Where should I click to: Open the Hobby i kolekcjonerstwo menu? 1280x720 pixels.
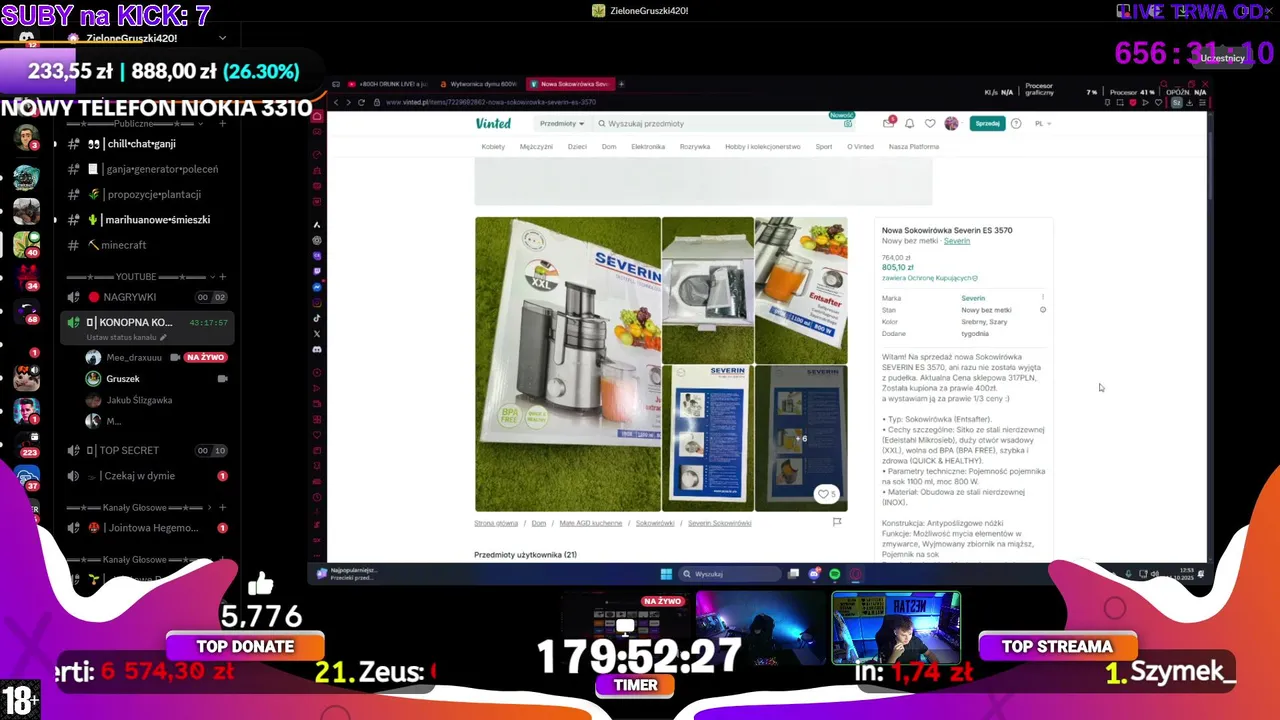(x=763, y=146)
